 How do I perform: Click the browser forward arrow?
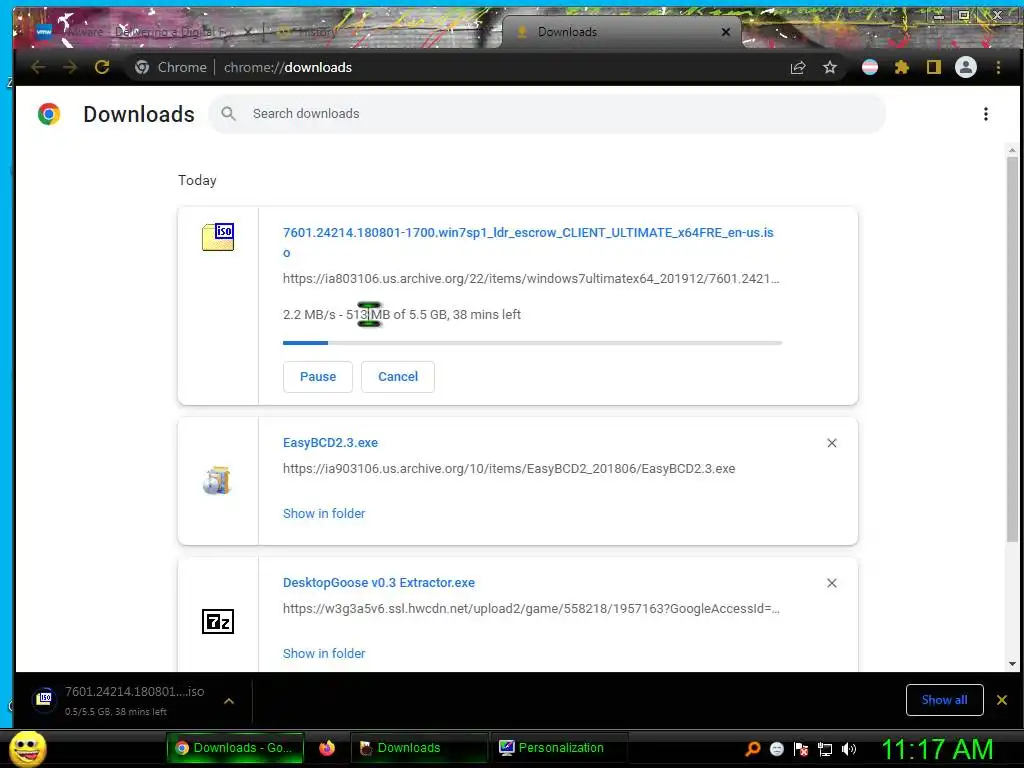point(69,67)
